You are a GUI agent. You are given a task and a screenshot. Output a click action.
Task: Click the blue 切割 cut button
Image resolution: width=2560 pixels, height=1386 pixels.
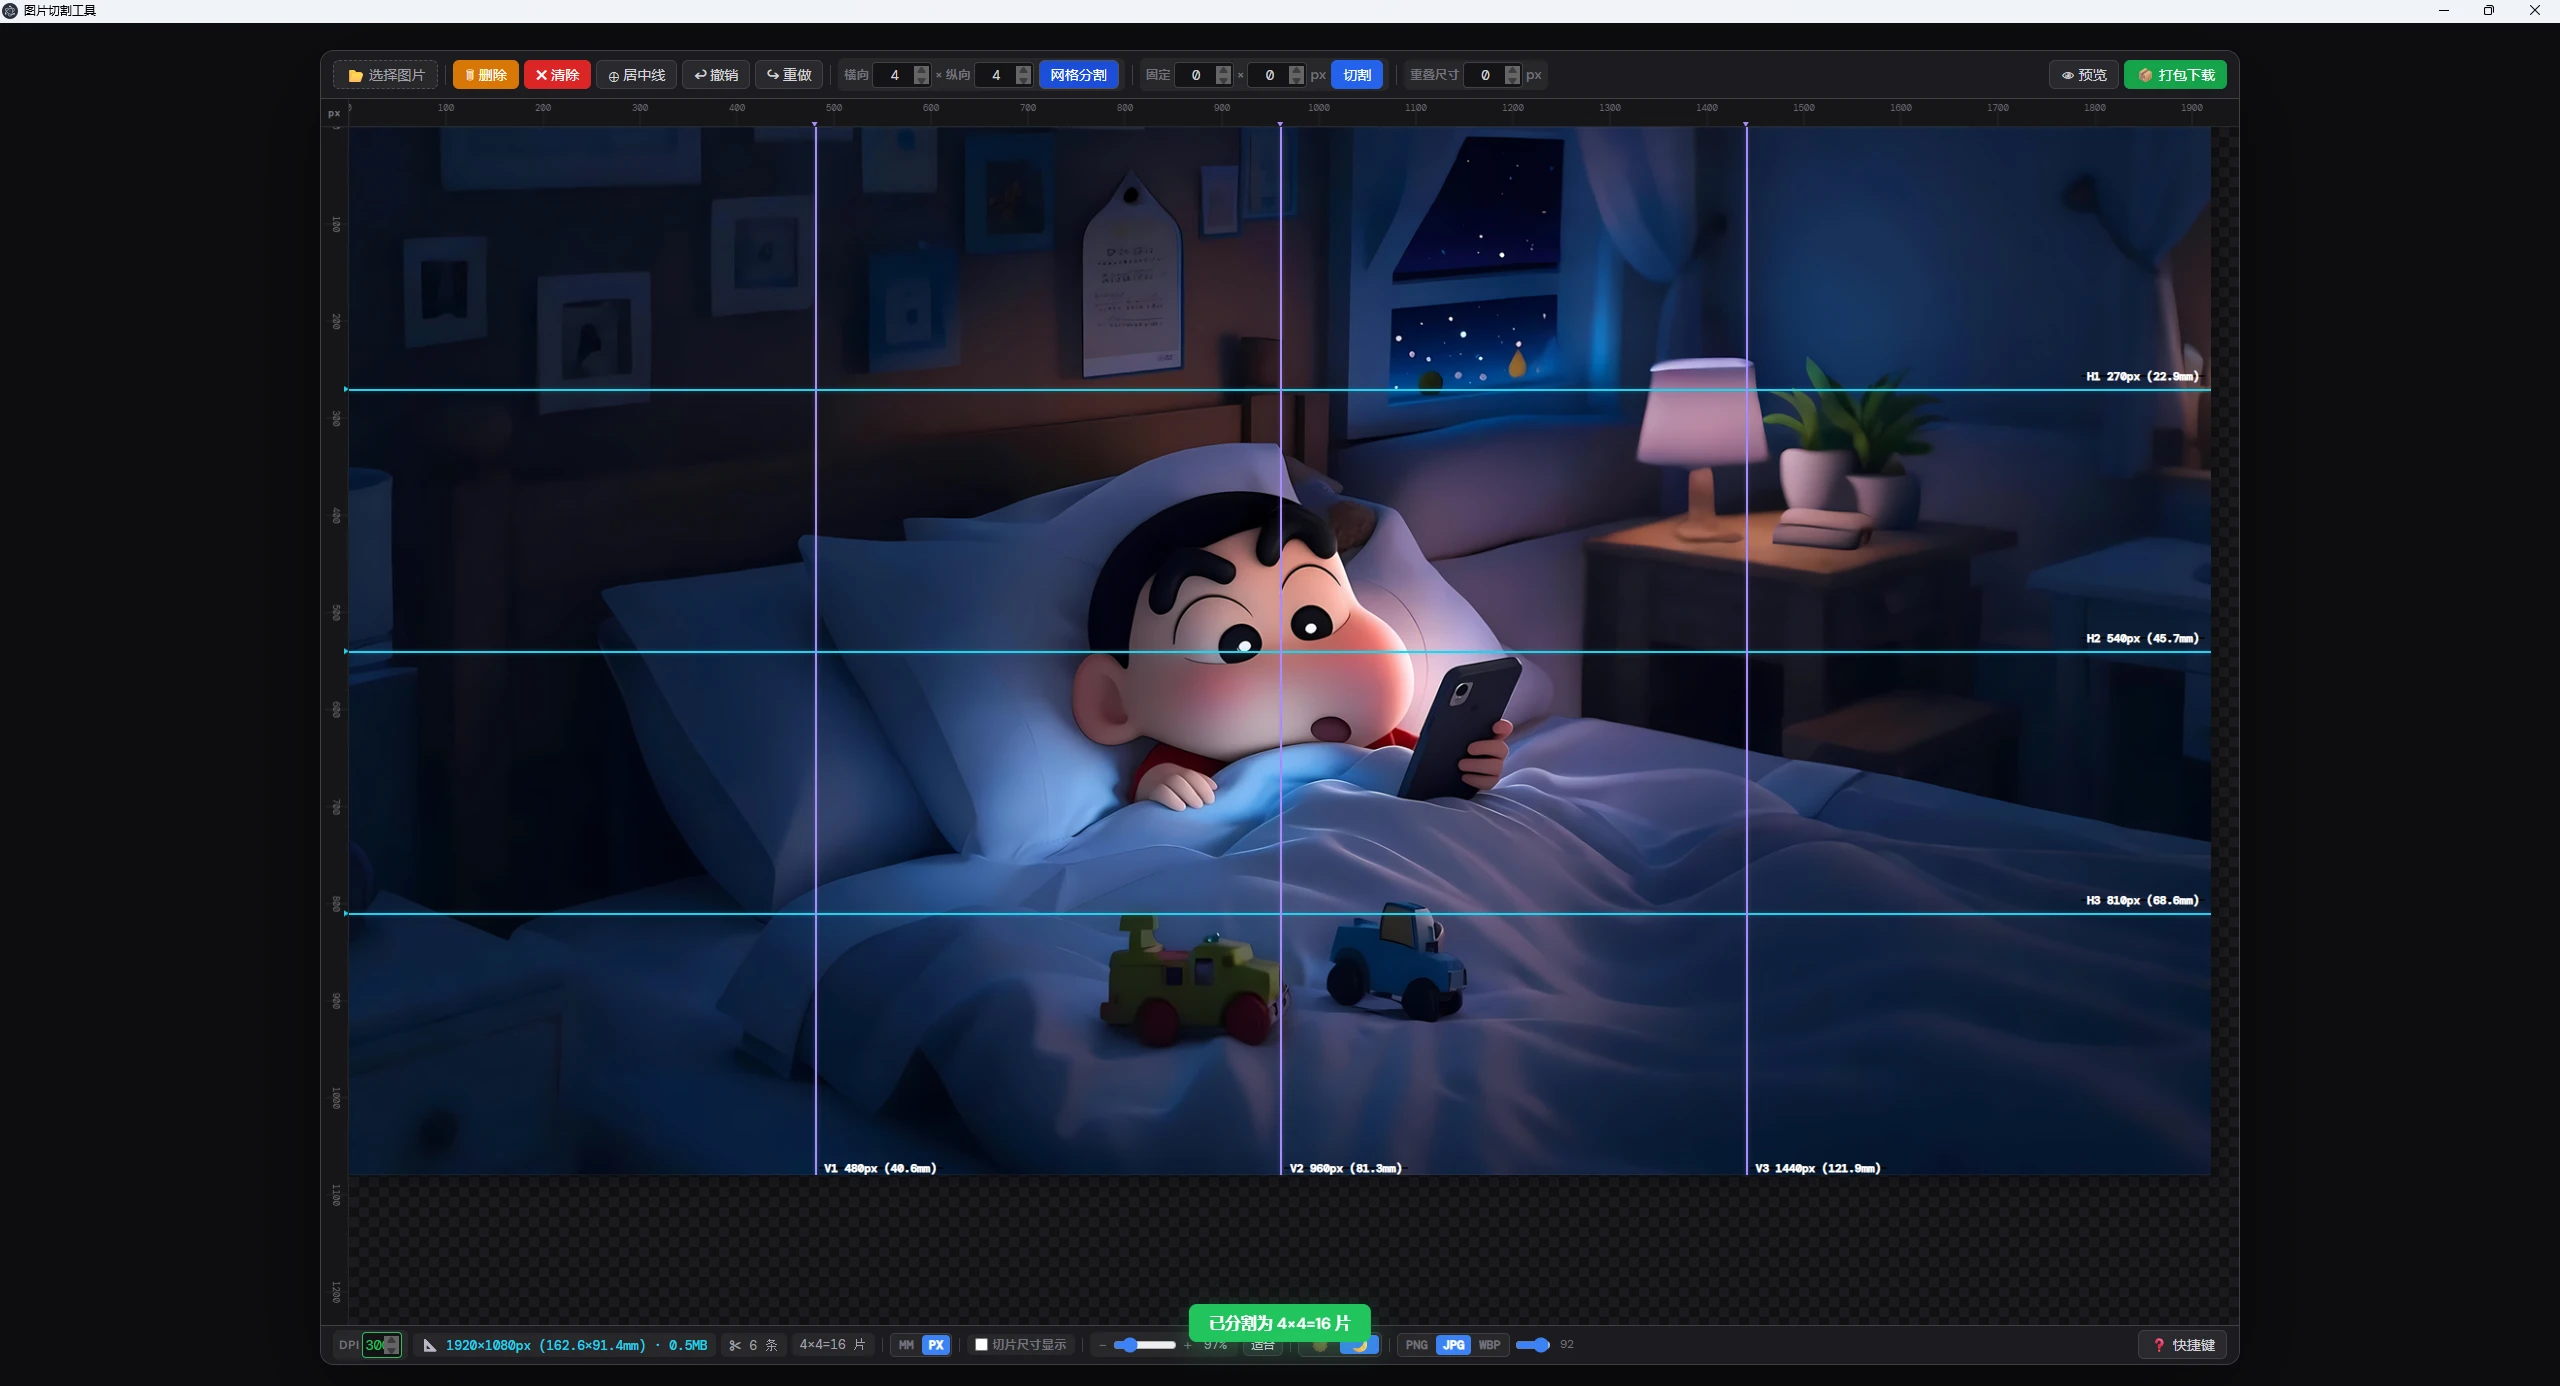click(x=1357, y=75)
